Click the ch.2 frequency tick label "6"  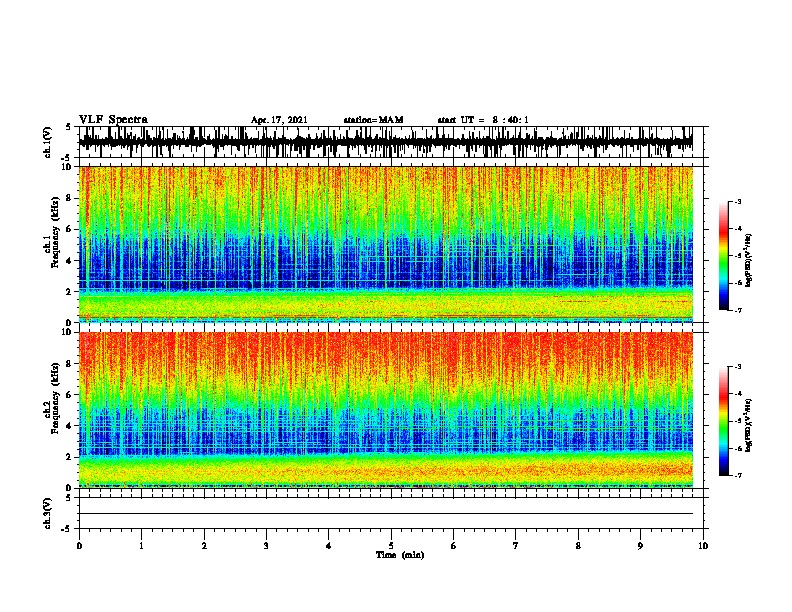[x=71, y=395]
